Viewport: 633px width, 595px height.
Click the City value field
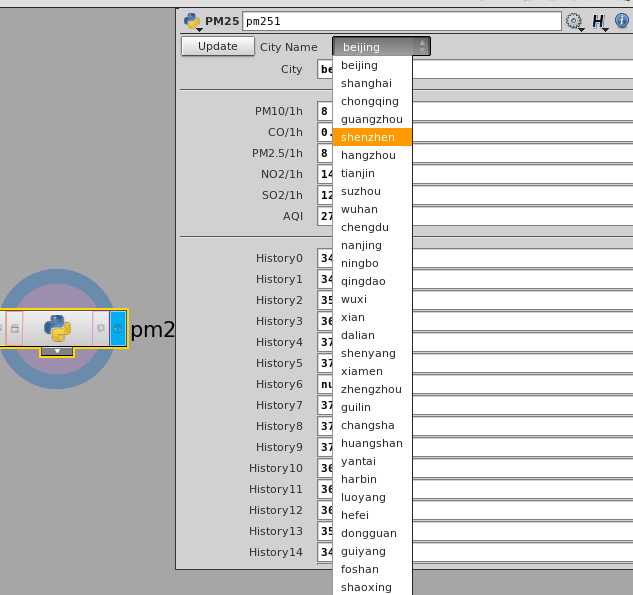[475, 69]
